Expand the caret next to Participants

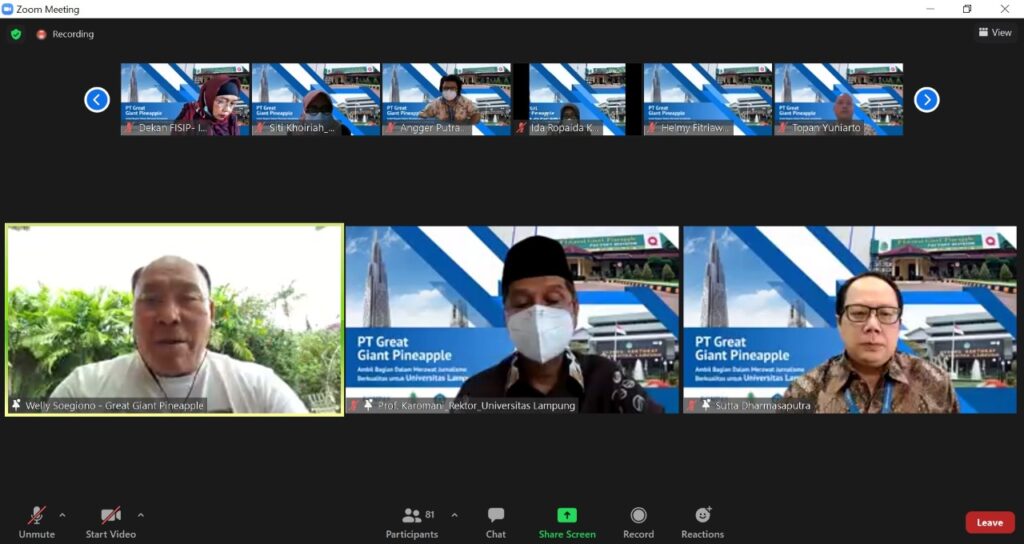pos(454,516)
